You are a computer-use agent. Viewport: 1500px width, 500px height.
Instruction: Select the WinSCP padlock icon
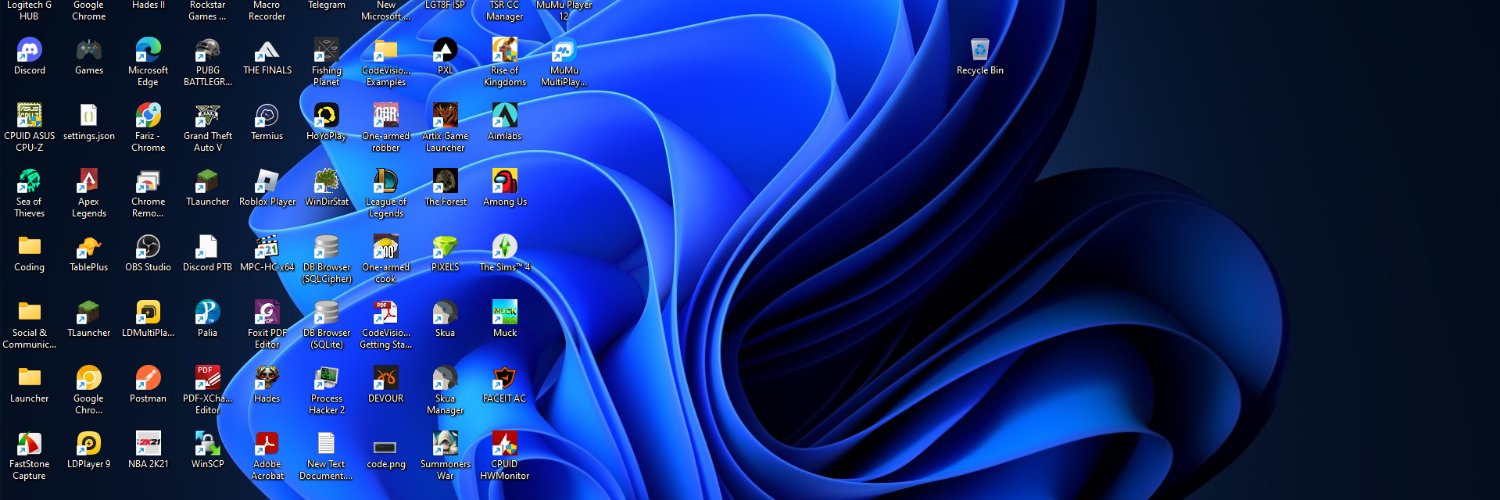coord(207,443)
